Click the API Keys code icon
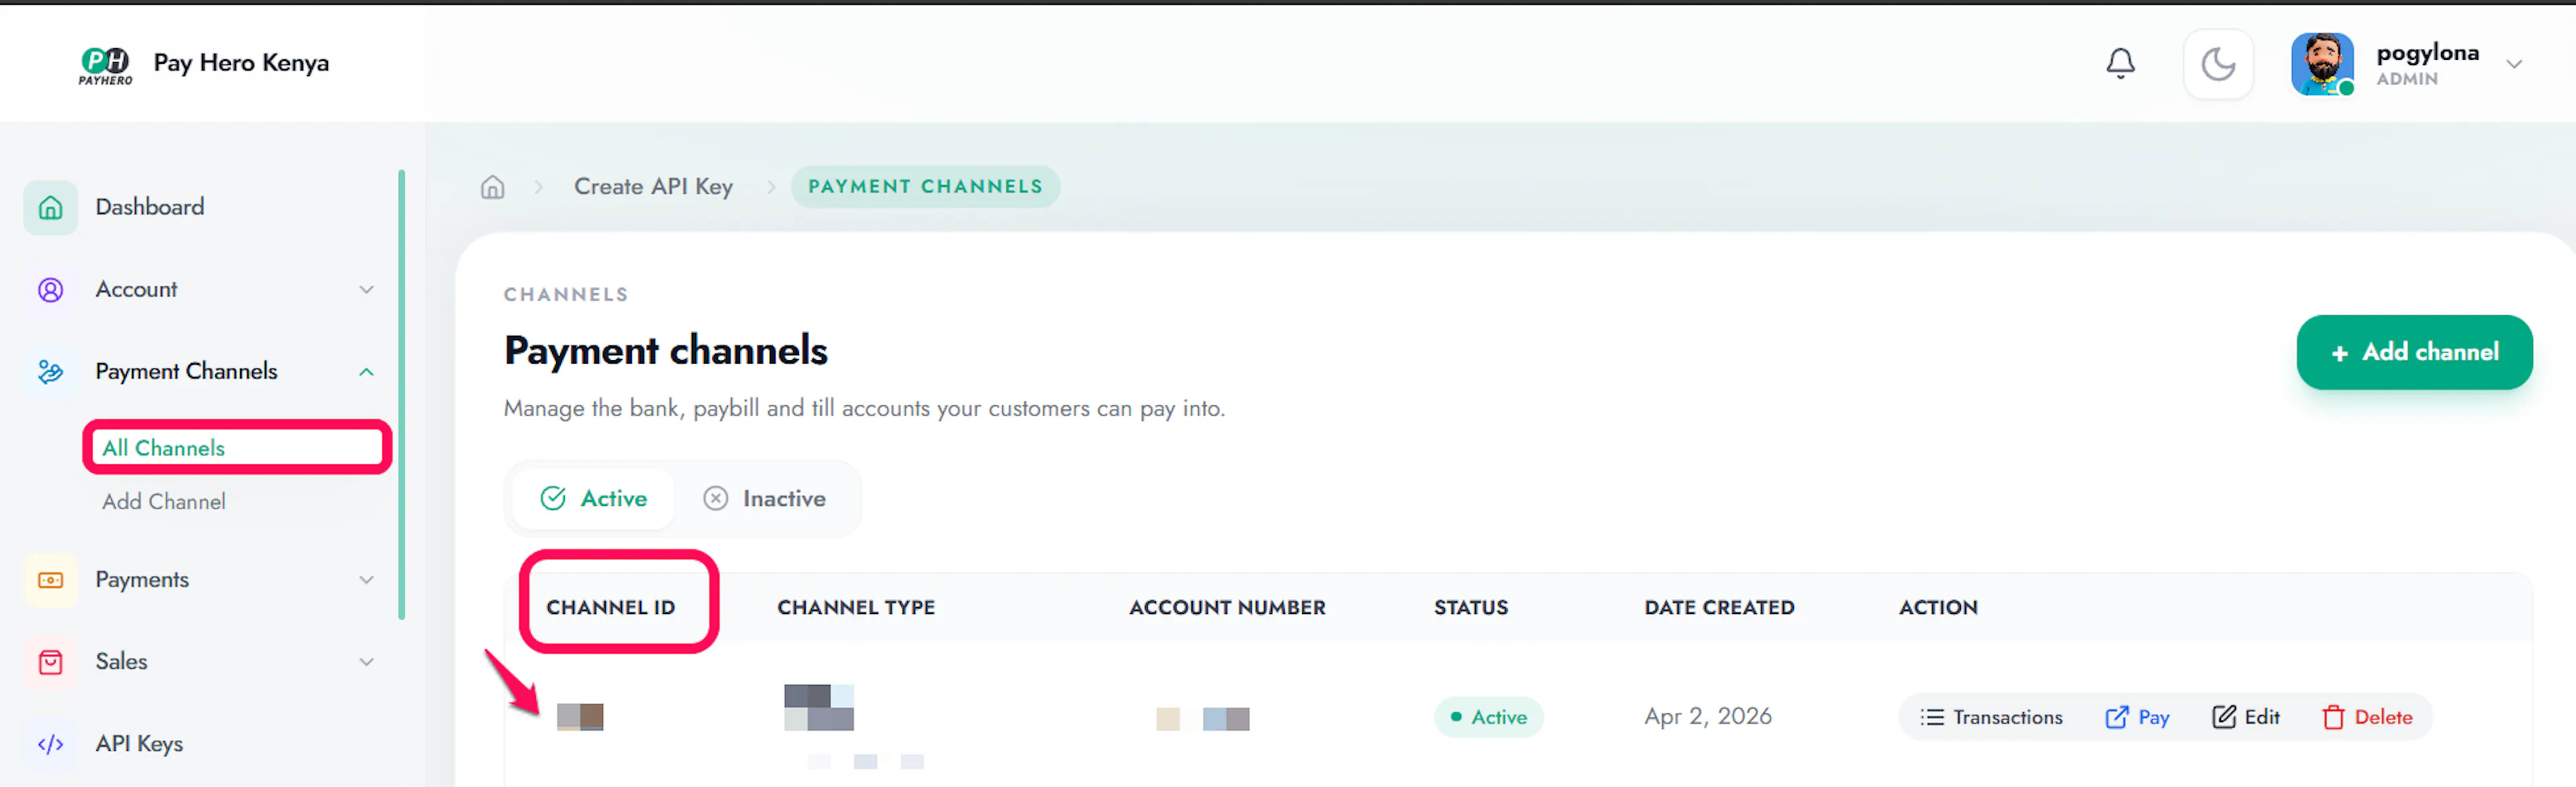Image resolution: width=2576 pixels, height=787 pixels. pos(50,743)
